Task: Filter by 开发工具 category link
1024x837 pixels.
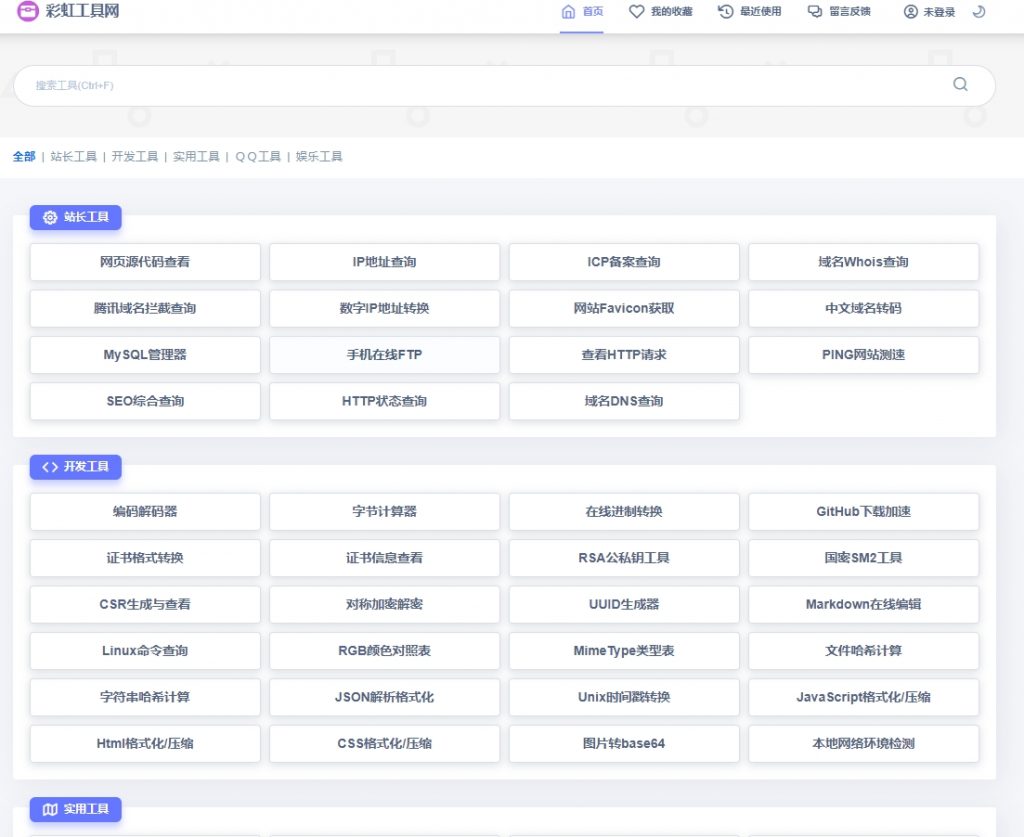Action: [135, 157]
